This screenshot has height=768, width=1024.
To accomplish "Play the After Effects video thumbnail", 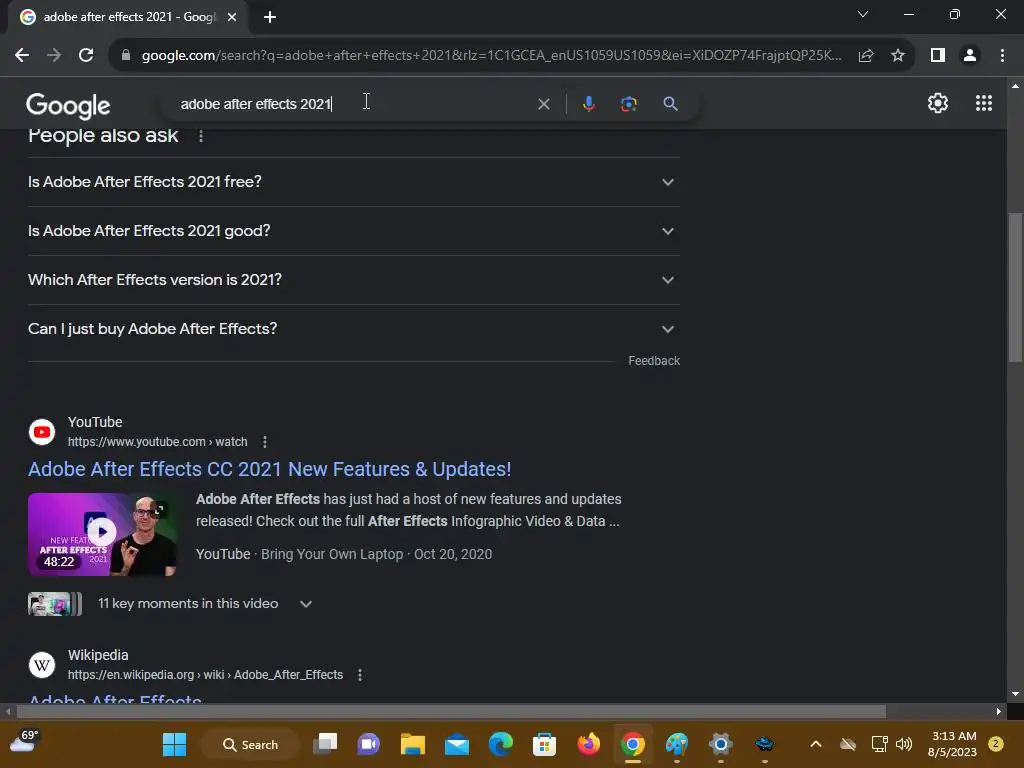I will pyautogui.click(x=103, y=534).
